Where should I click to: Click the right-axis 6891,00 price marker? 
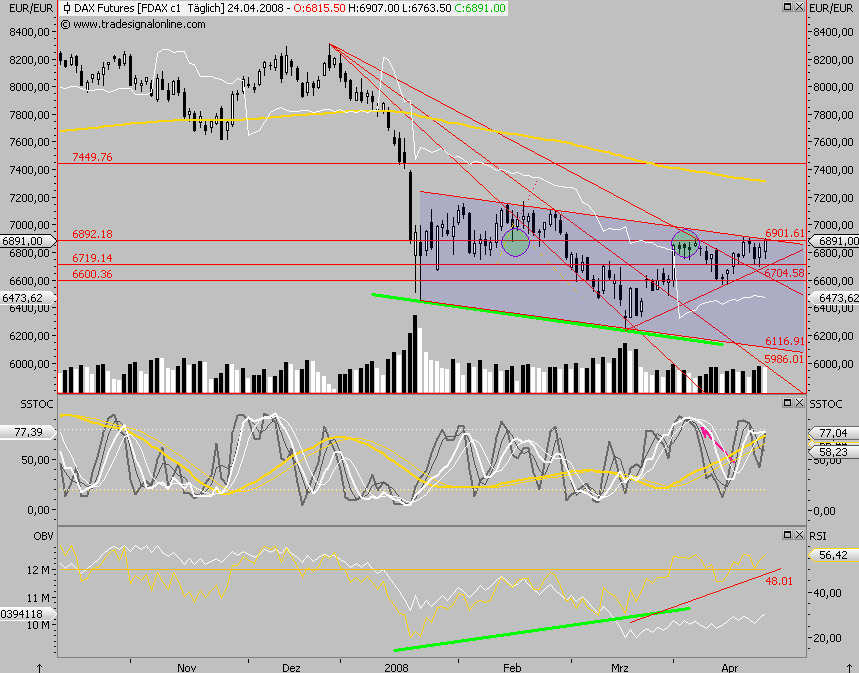click(833, 241)
